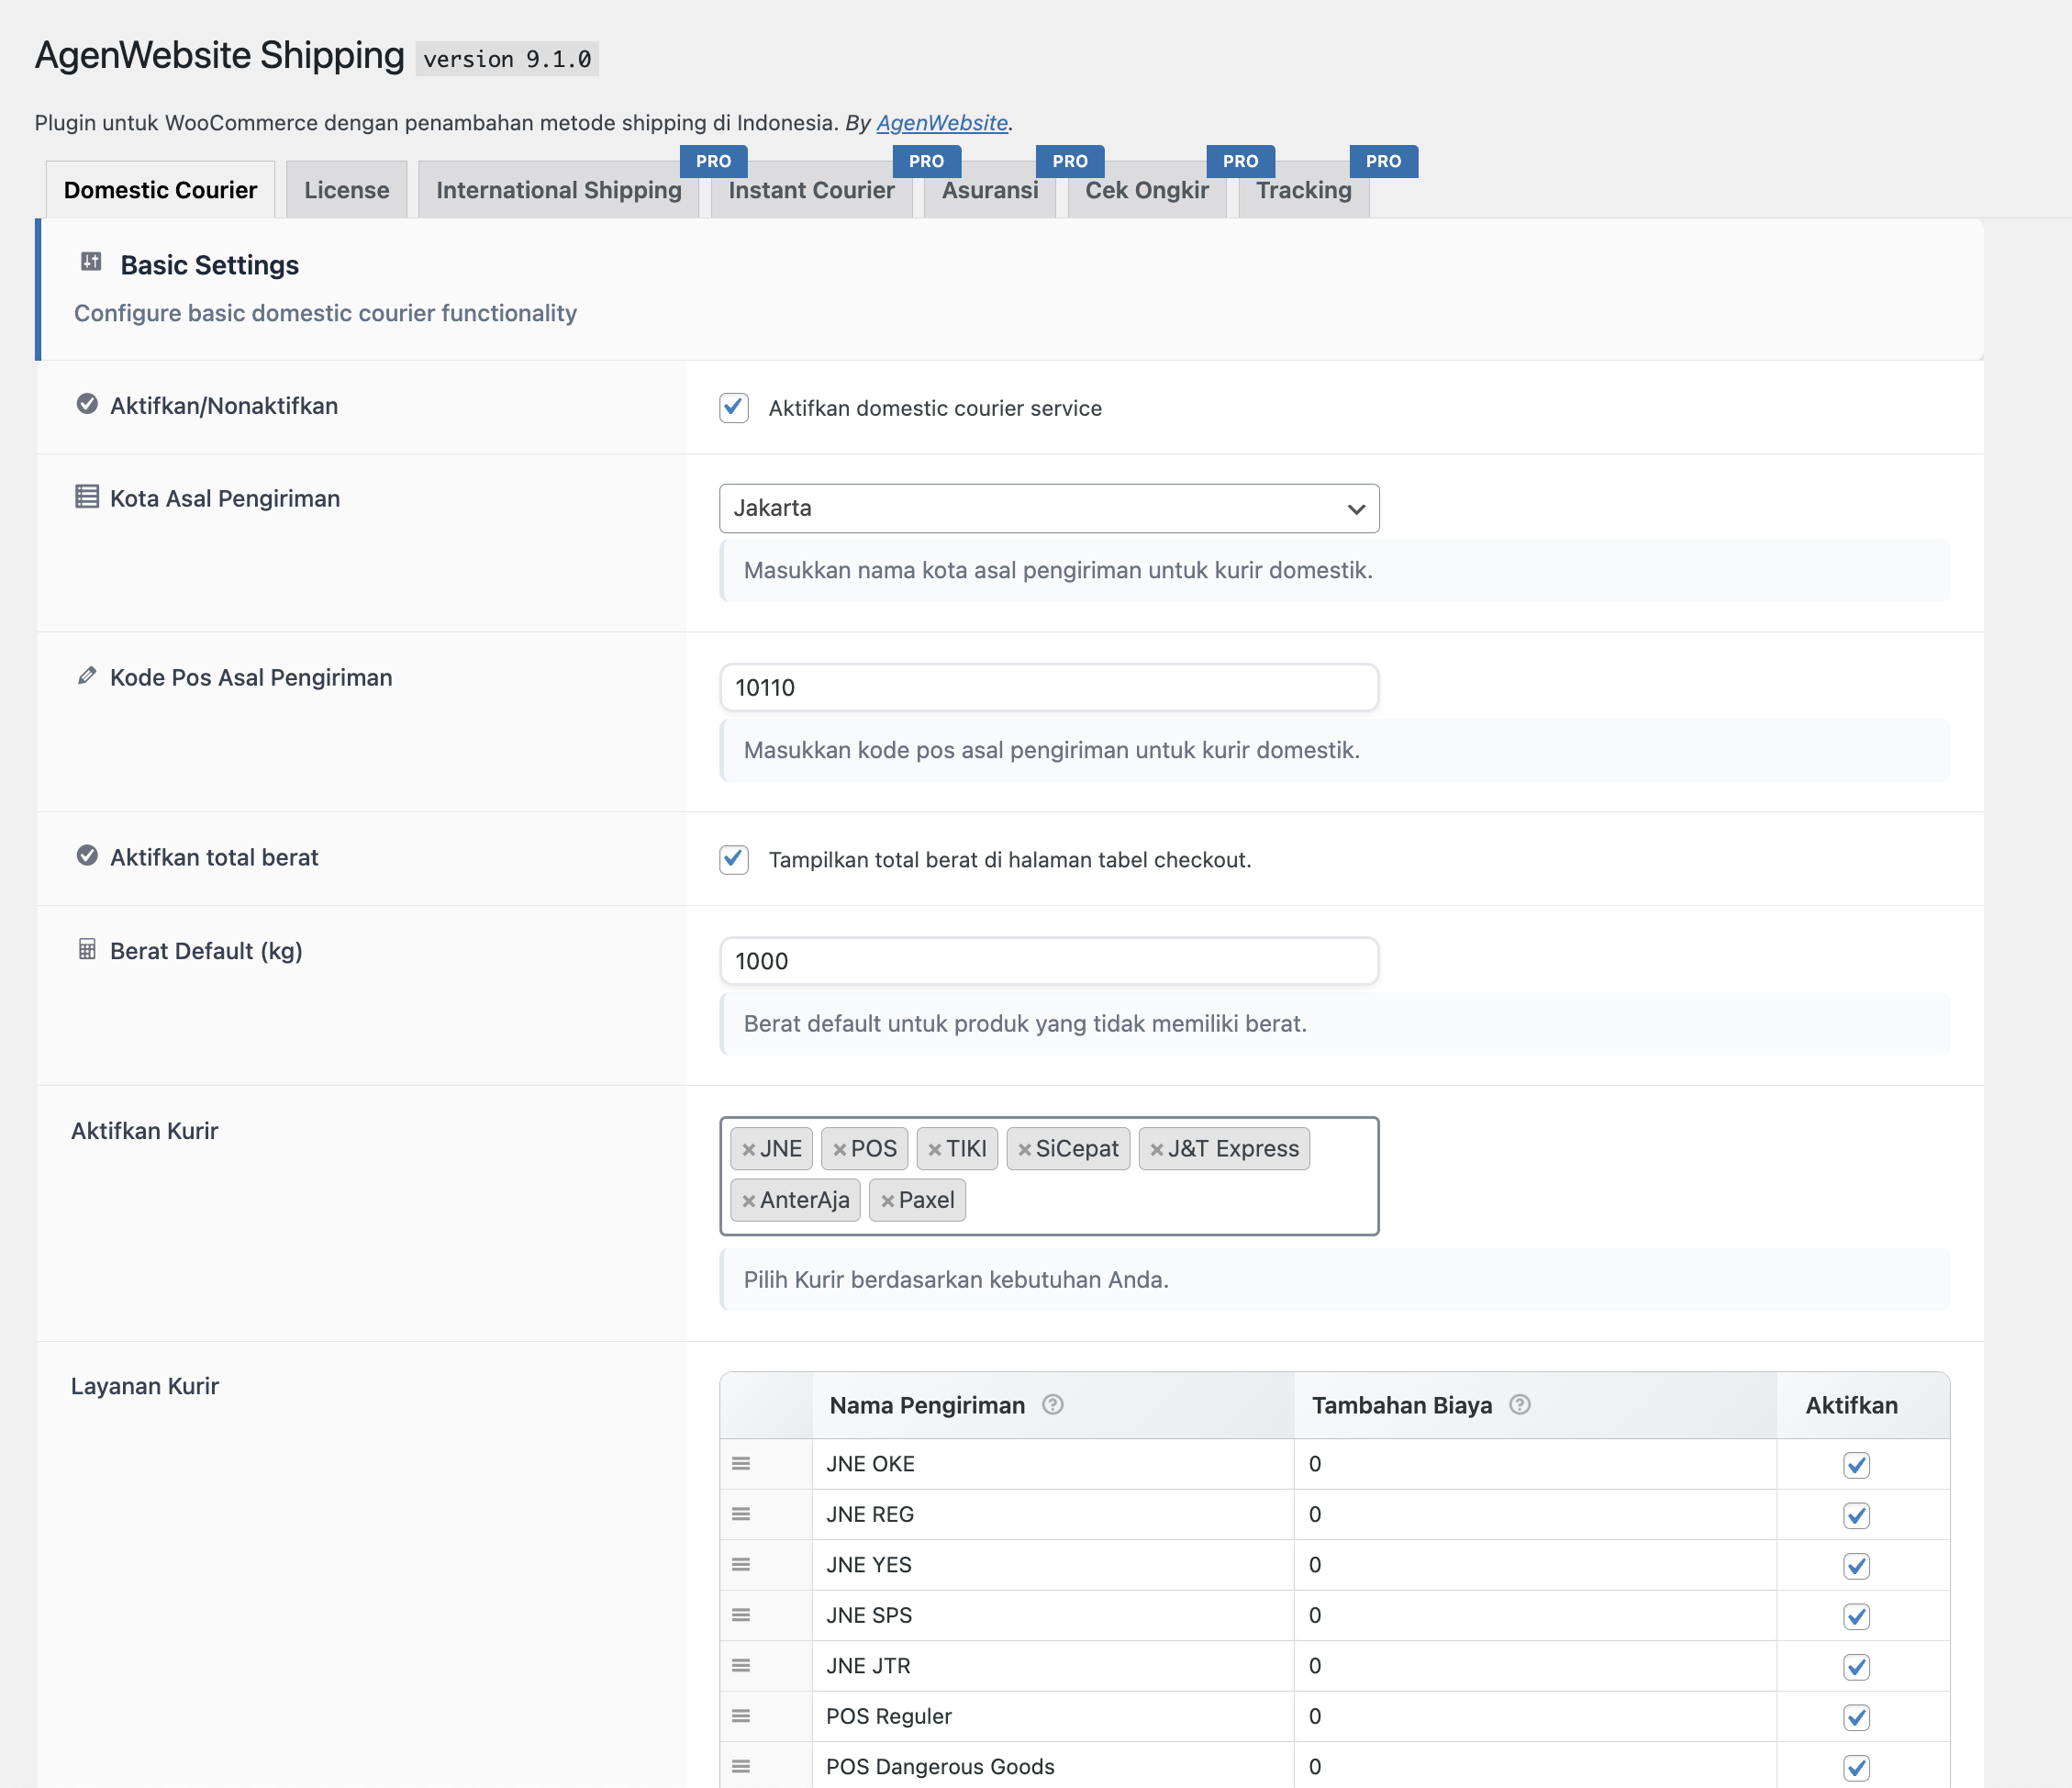Click the Basic Settings header icon
Viewport: 2072px width, 1788px height.
tap(91, 262)
